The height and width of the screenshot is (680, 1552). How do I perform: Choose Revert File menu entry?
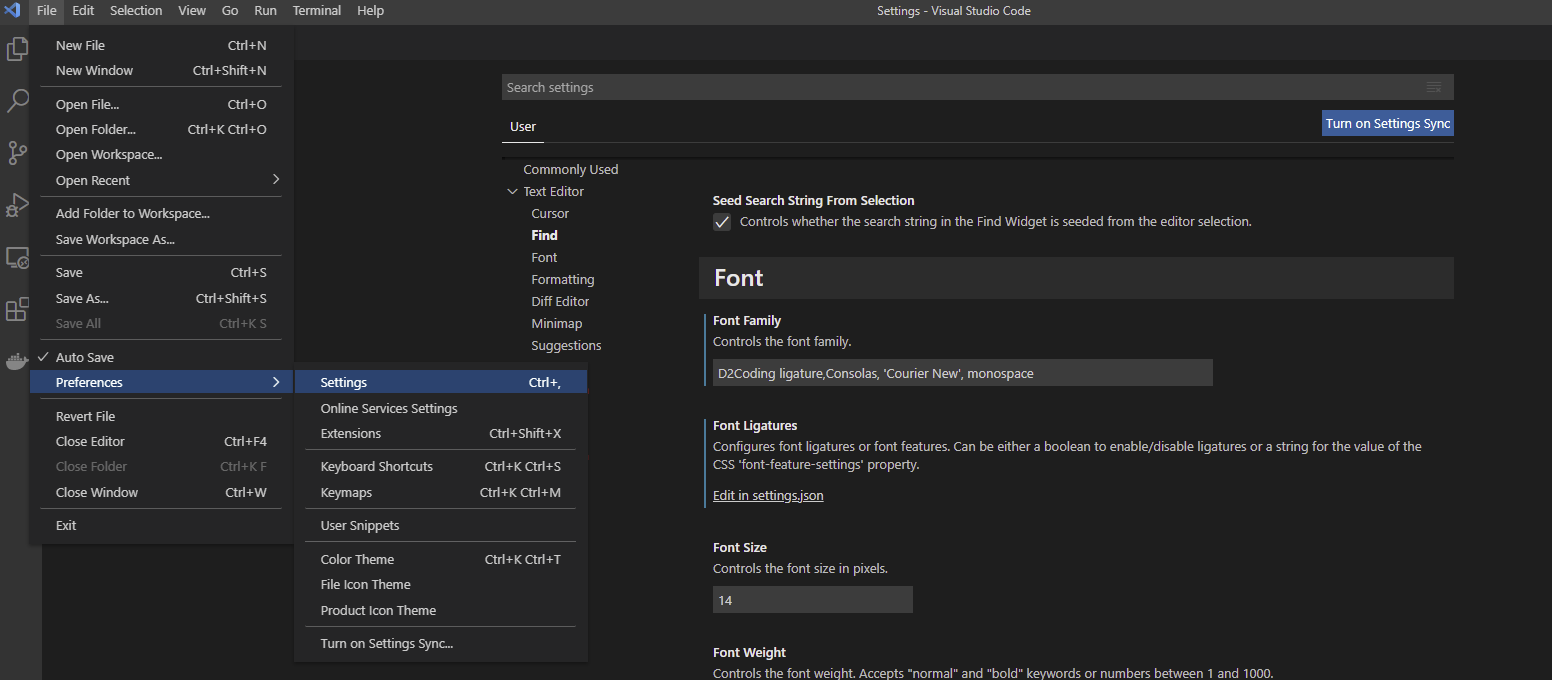(162, 416)
